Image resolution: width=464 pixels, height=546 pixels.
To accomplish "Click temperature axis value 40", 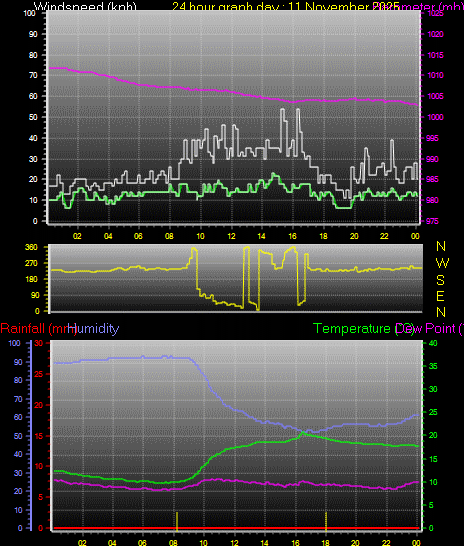I will (433, 343).
